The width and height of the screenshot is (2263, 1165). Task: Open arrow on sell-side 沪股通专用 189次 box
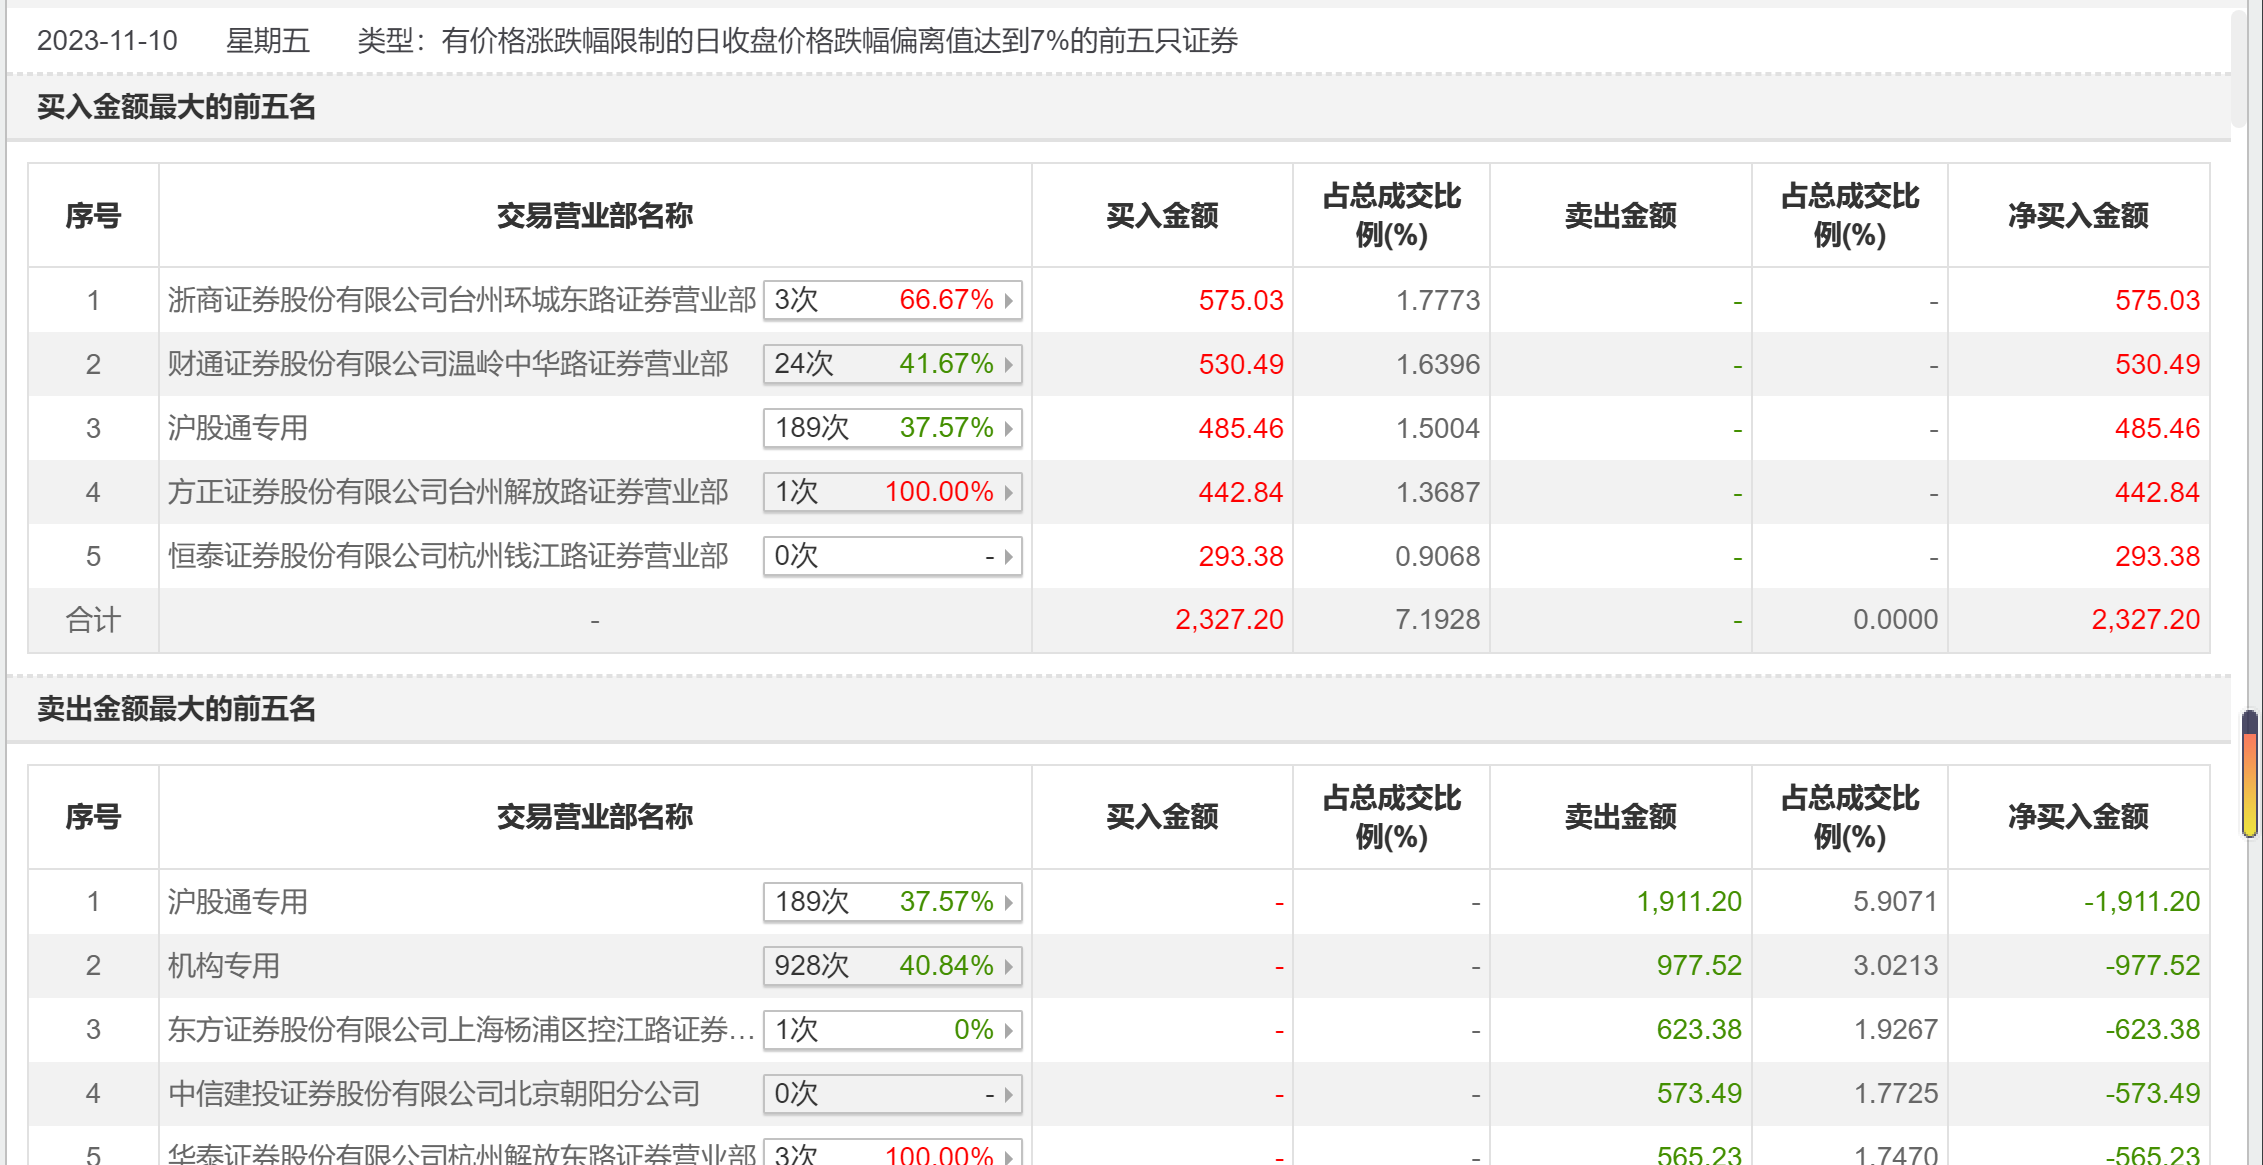1009,902
